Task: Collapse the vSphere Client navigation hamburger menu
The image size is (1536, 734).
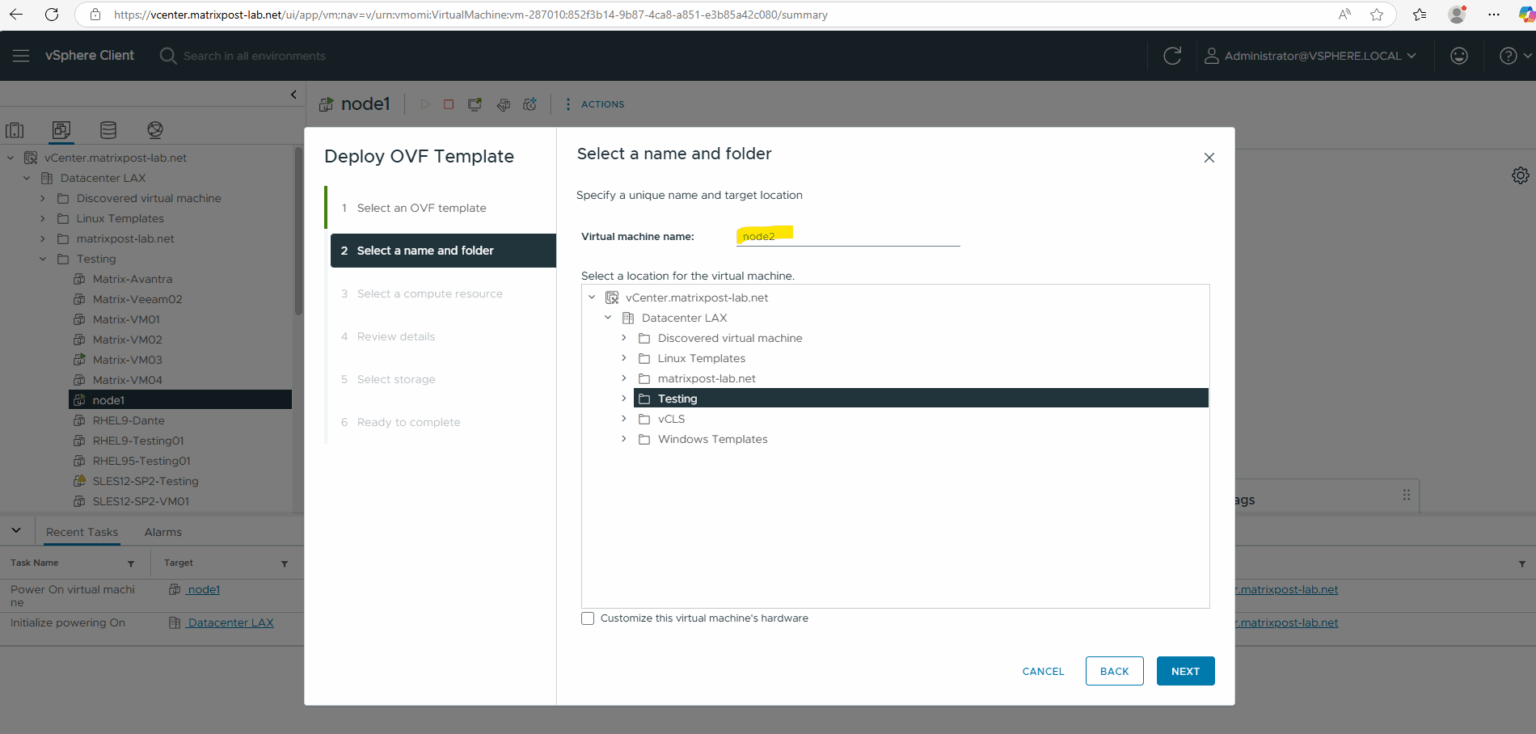Action: tap(21, 55)
